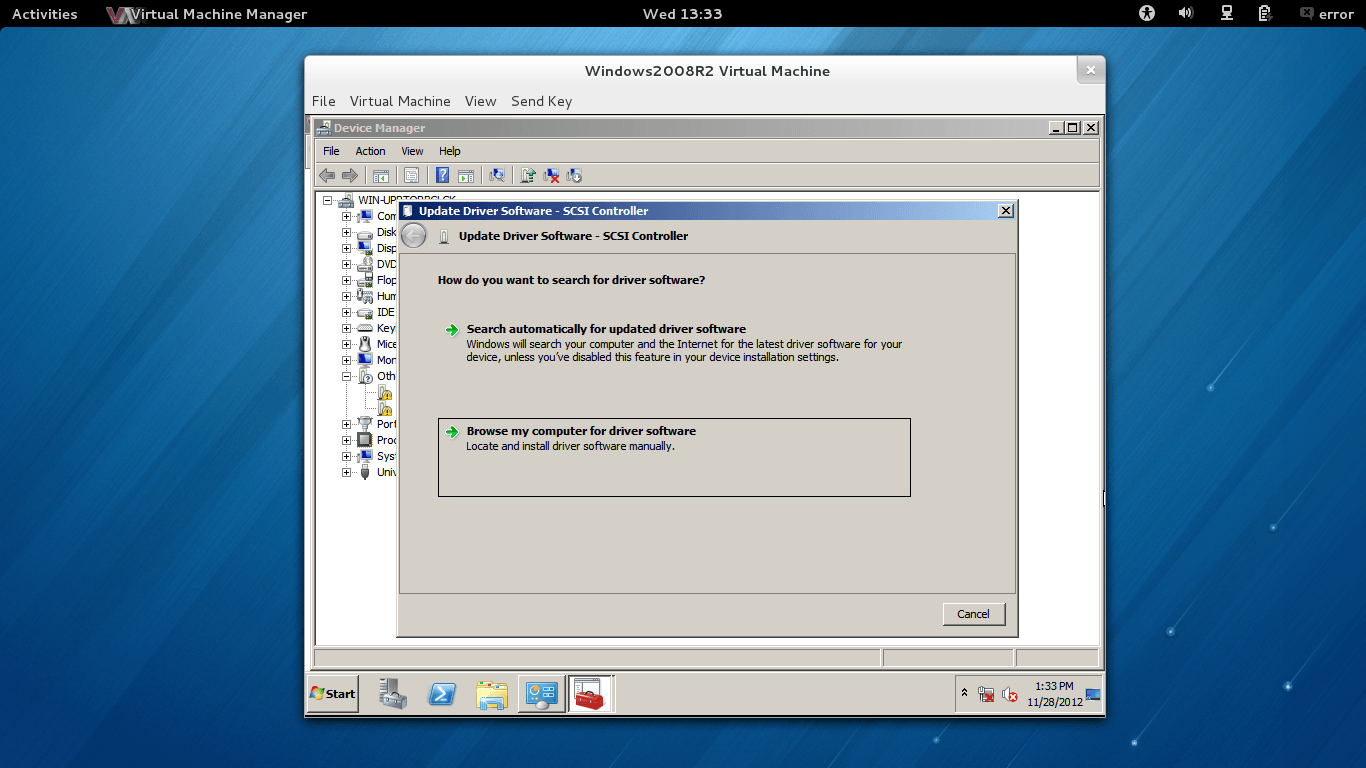Click the Disable device icon with down arrow

coord(574,176)
